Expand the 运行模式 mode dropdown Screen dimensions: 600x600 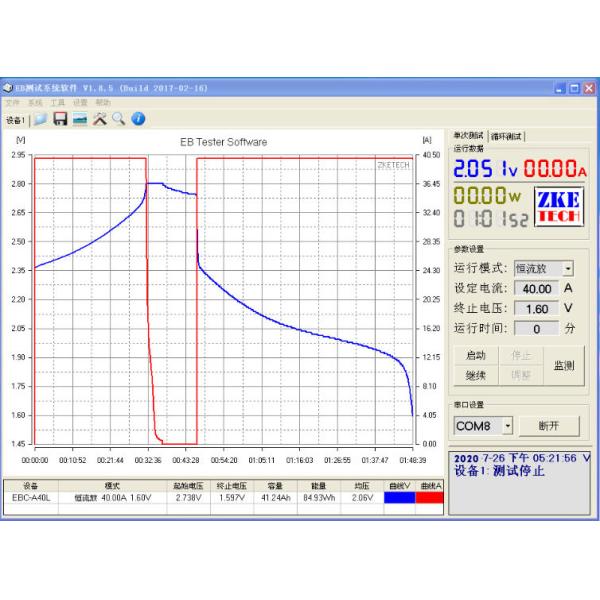pos(568,268)
